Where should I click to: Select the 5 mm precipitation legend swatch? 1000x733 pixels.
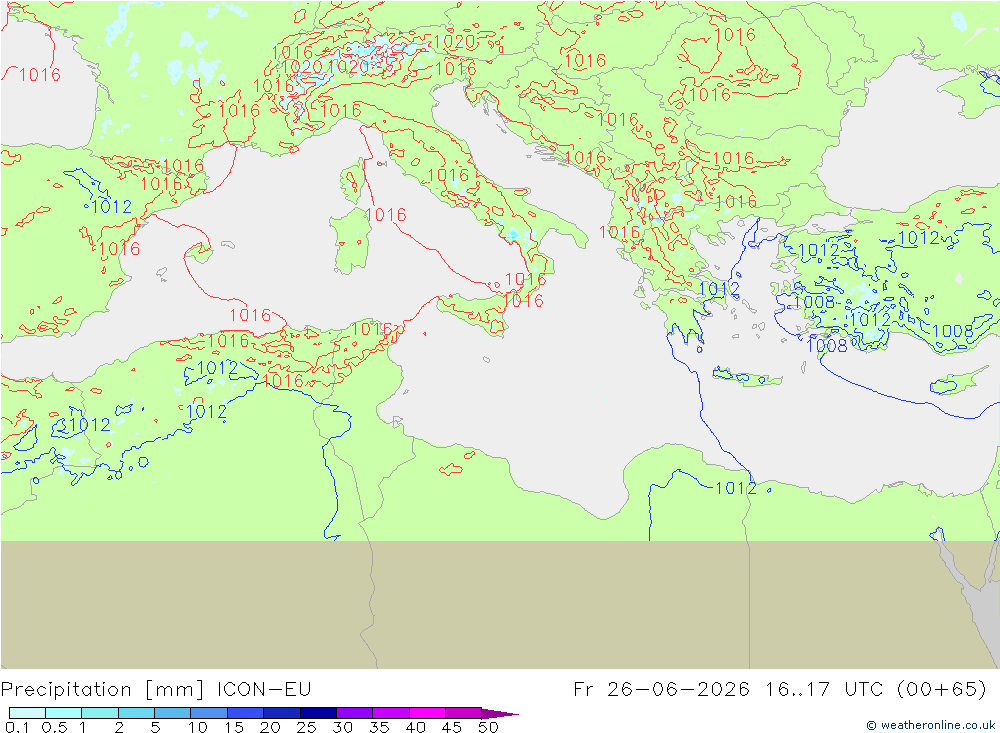pyautogui.click(x=172, y=713)
